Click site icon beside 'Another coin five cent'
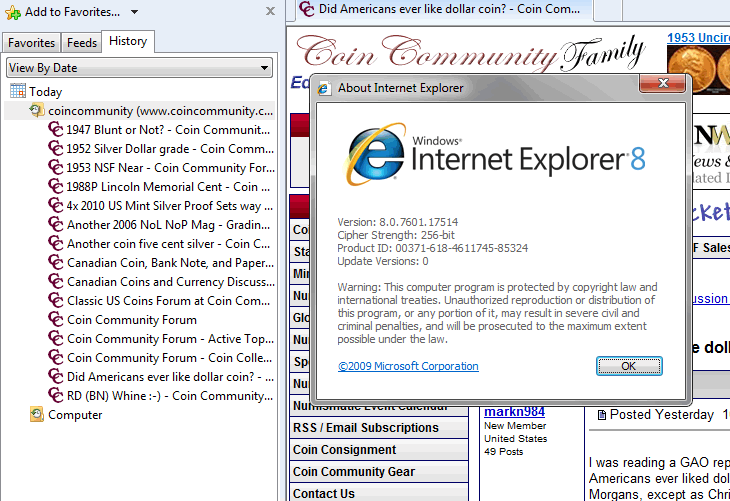Screen dimensions: 730x501 click(x=55, y=243)
